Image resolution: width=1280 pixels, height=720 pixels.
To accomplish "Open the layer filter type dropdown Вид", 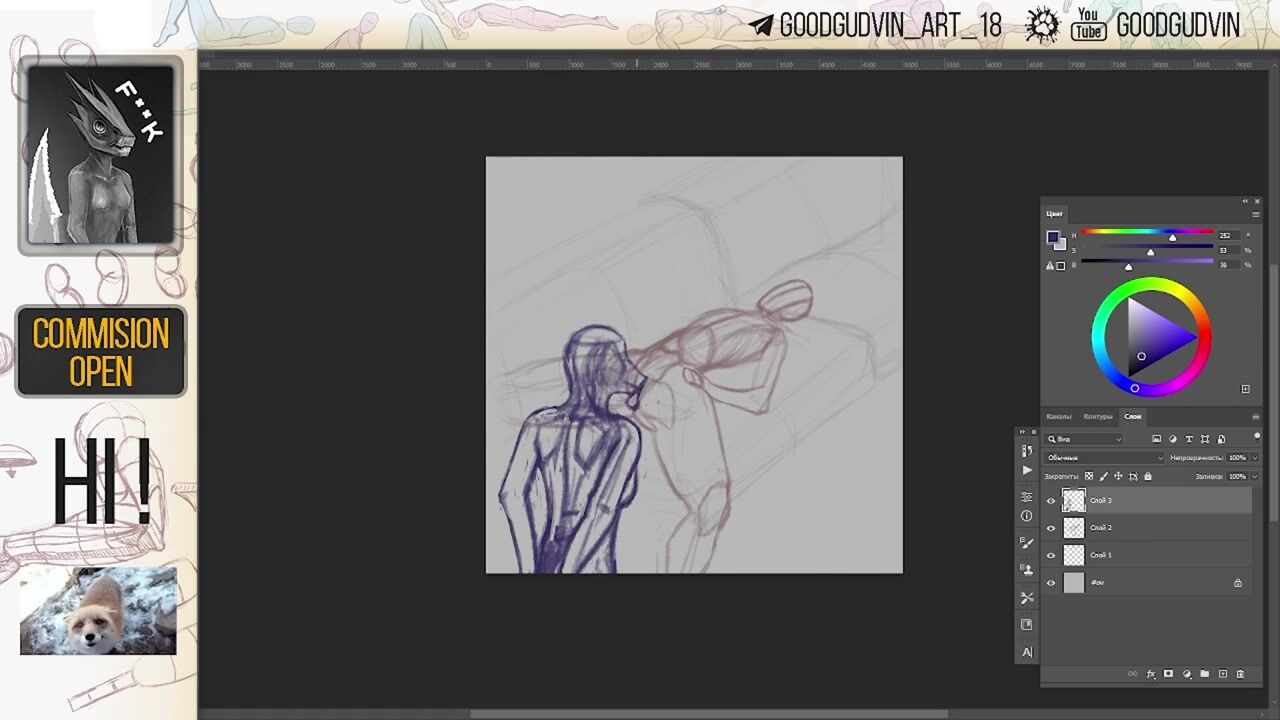I will point(1085,439).
